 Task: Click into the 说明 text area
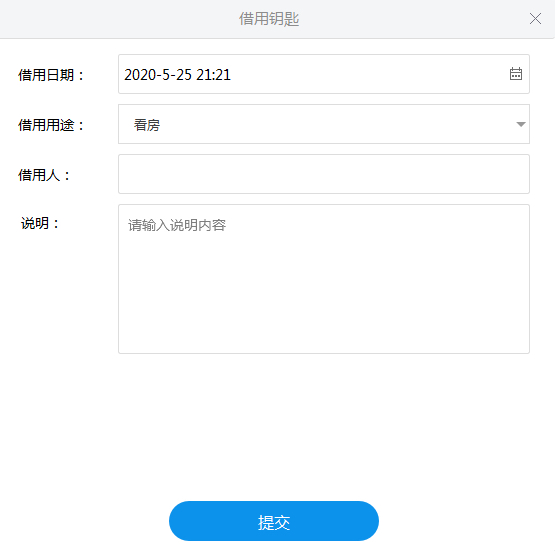click(324, 279)
